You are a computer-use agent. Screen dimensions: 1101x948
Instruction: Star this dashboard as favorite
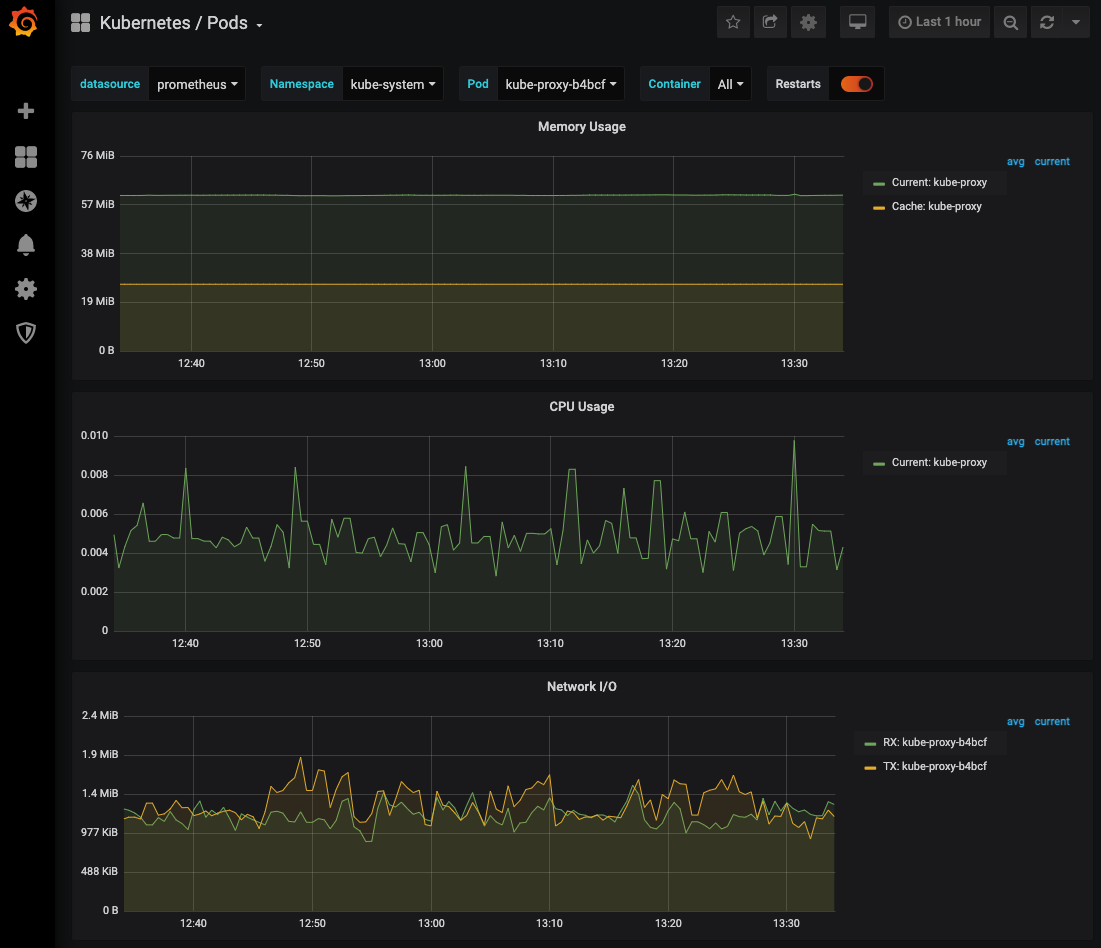733,22
